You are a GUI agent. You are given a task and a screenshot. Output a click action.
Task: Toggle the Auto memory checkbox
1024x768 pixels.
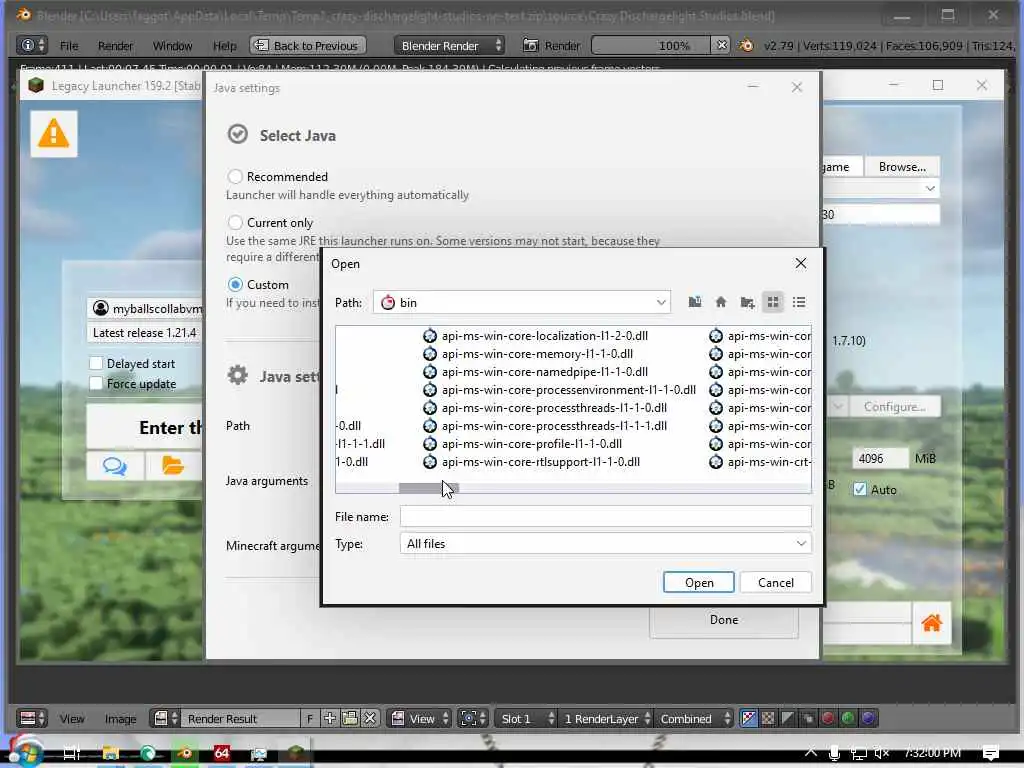click(859, 489)
